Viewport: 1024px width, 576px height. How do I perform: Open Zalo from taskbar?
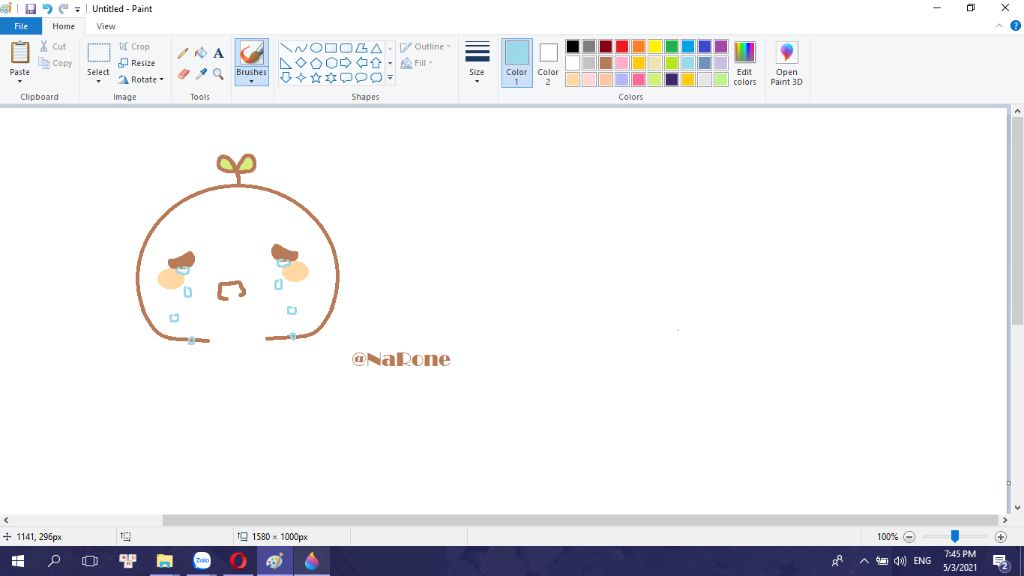(202, 561)
